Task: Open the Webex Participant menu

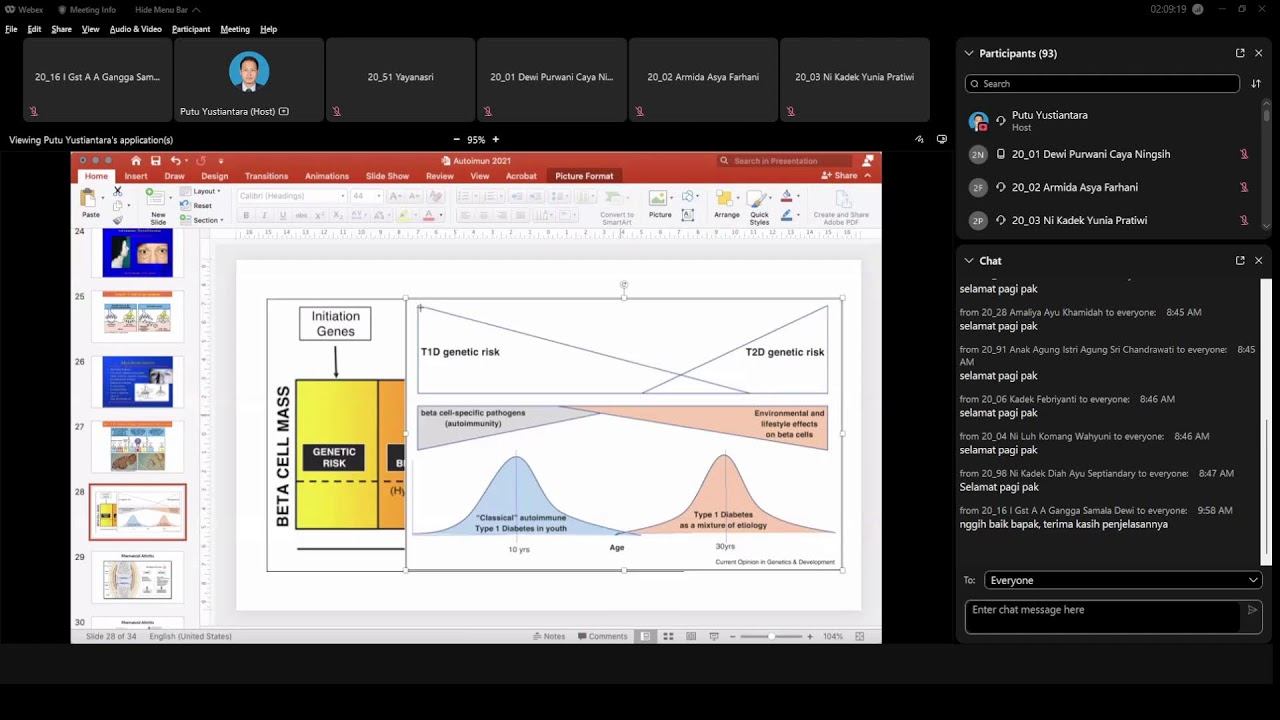Action: 191,29
